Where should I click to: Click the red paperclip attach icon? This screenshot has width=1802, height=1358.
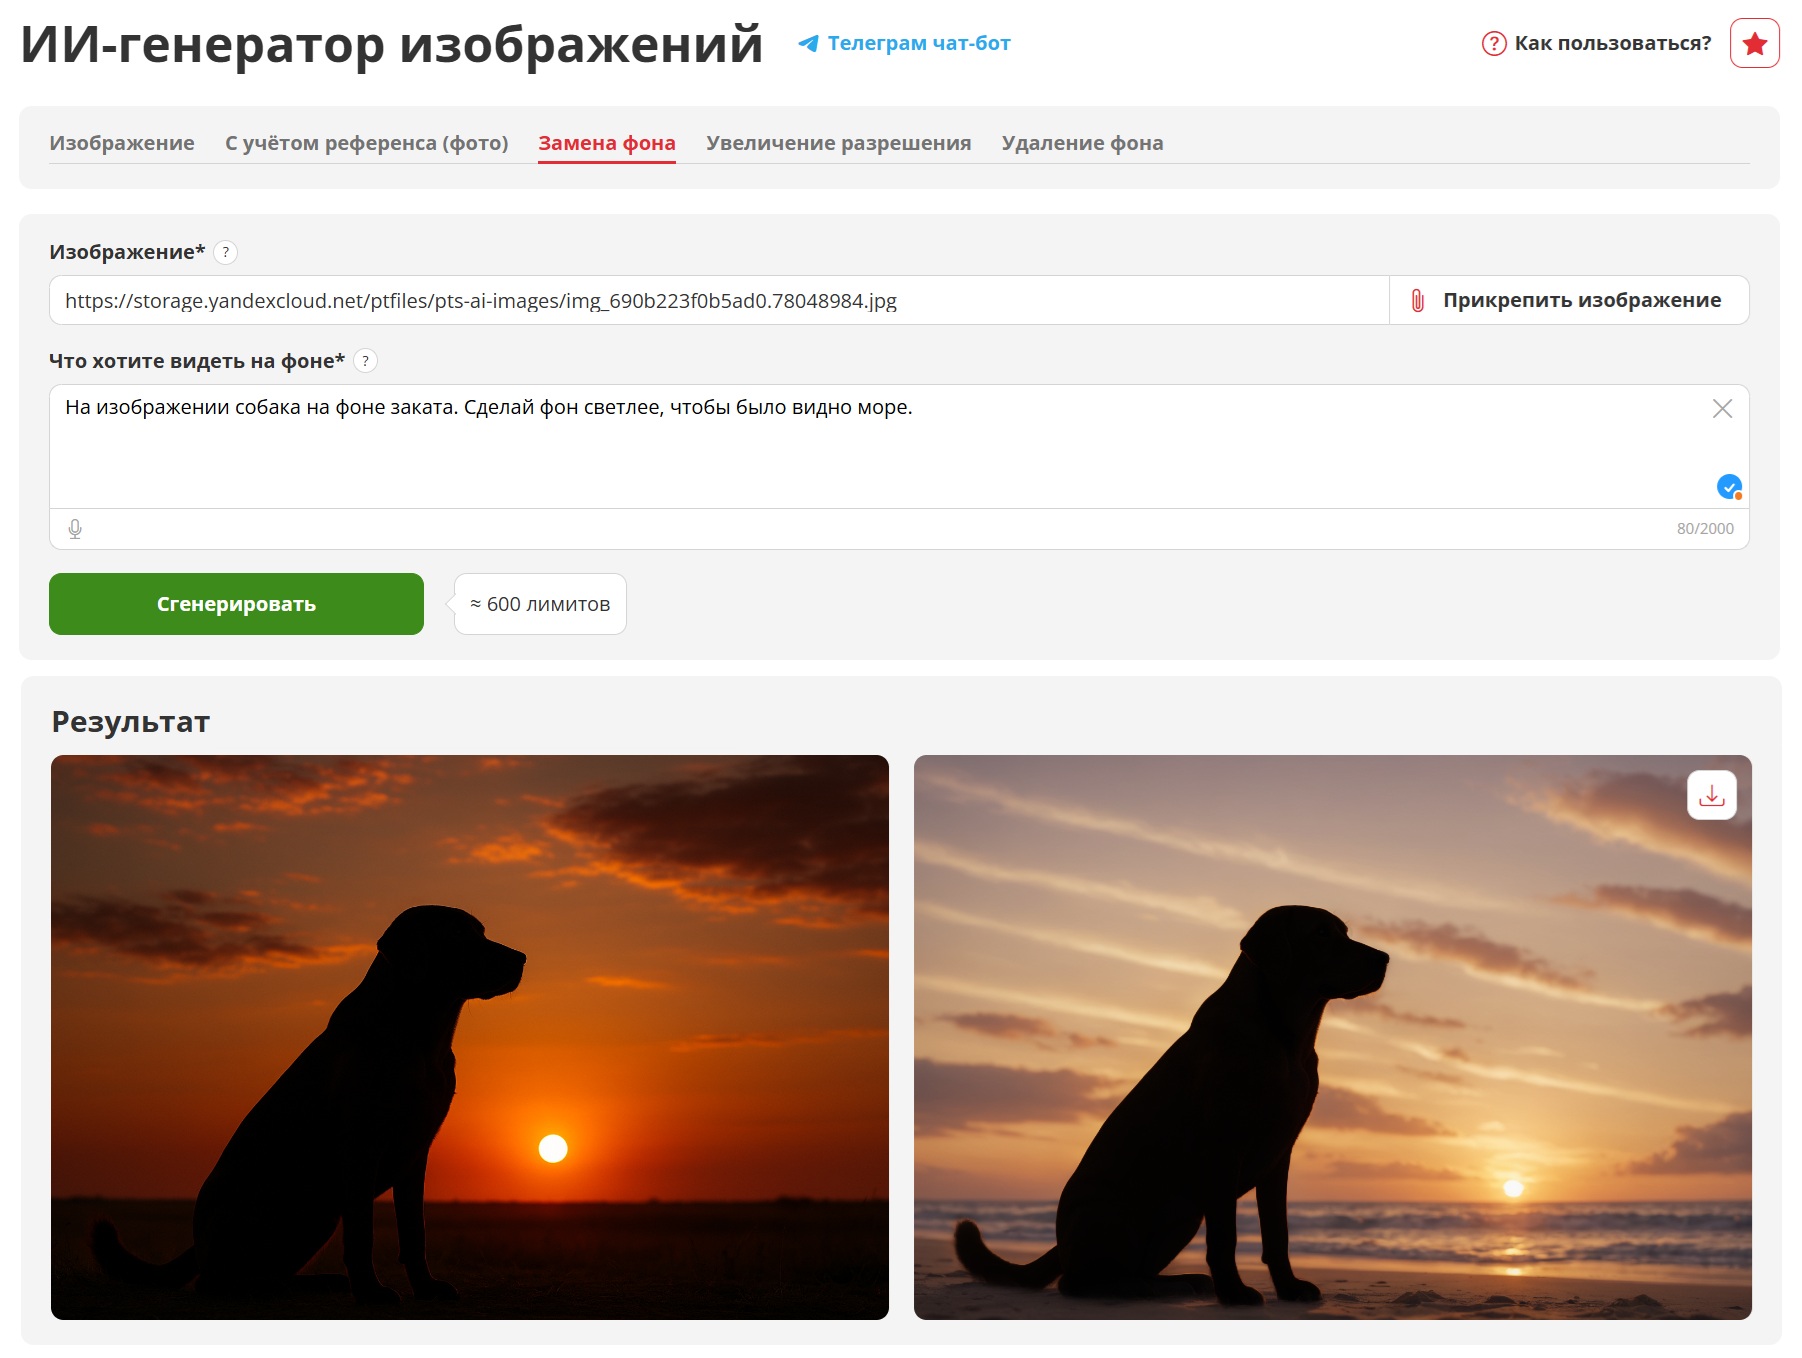1417,301
